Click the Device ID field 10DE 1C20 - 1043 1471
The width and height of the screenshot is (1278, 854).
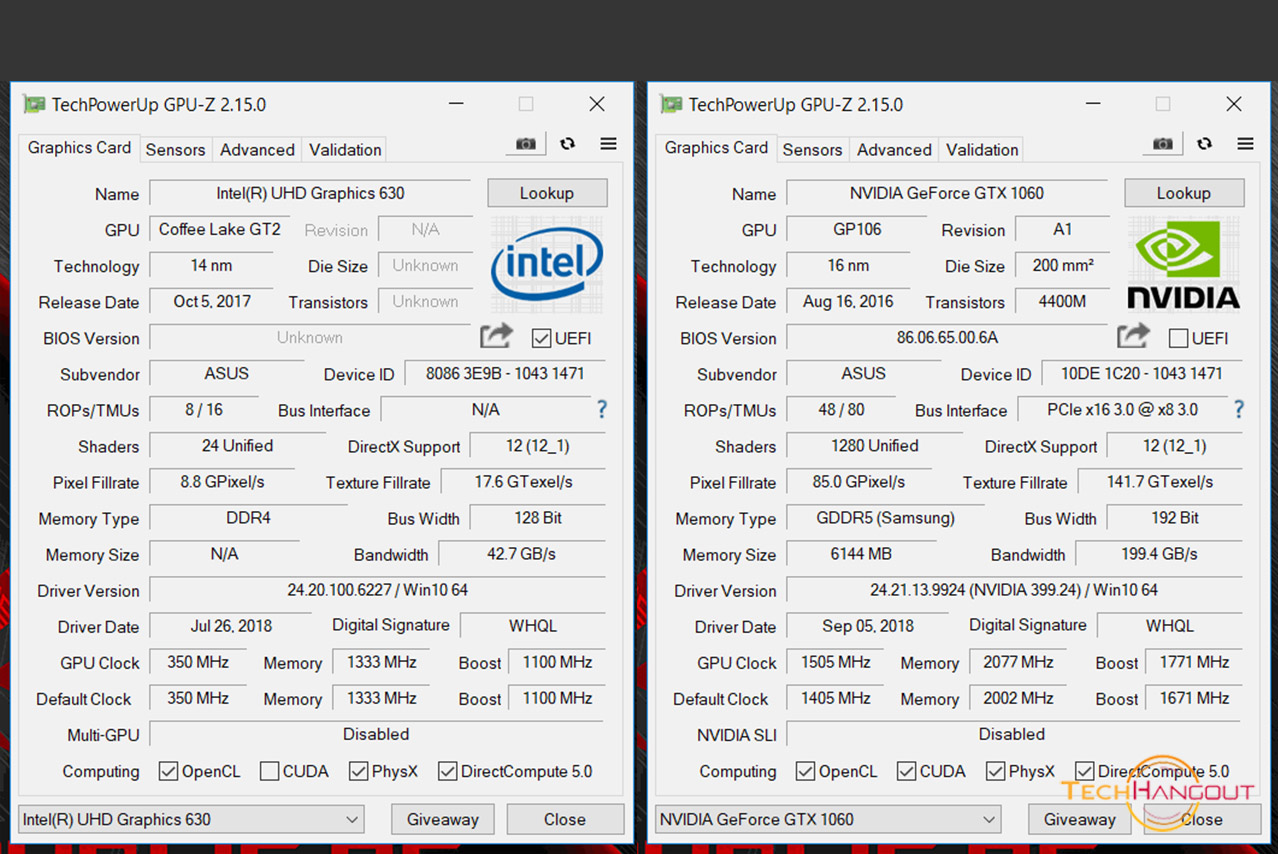click(1142, 374)
